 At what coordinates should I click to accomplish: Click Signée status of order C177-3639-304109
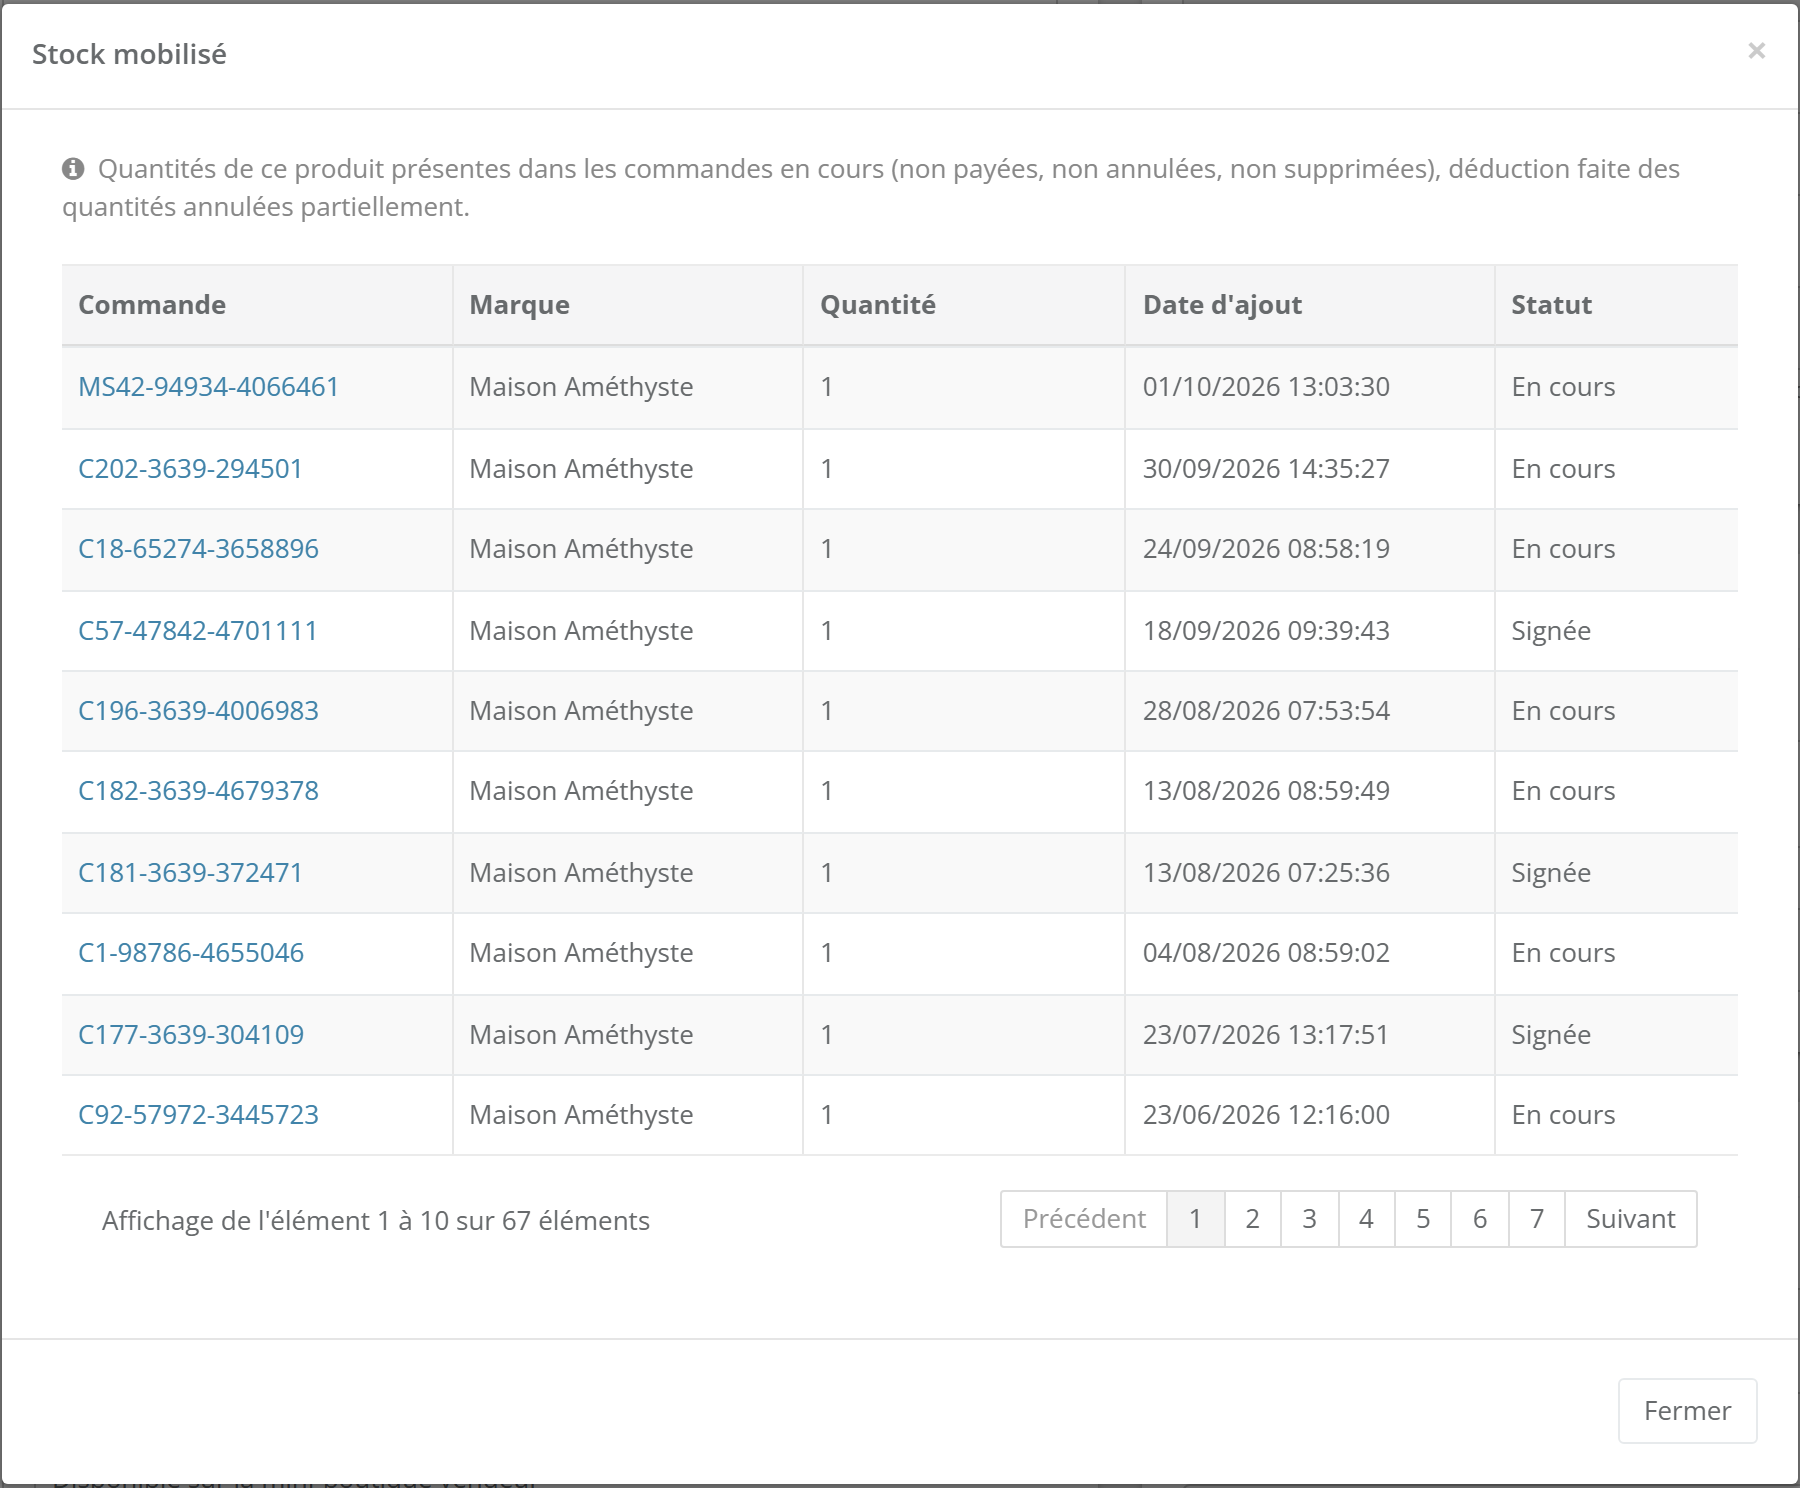(x=1551, y=1035)
